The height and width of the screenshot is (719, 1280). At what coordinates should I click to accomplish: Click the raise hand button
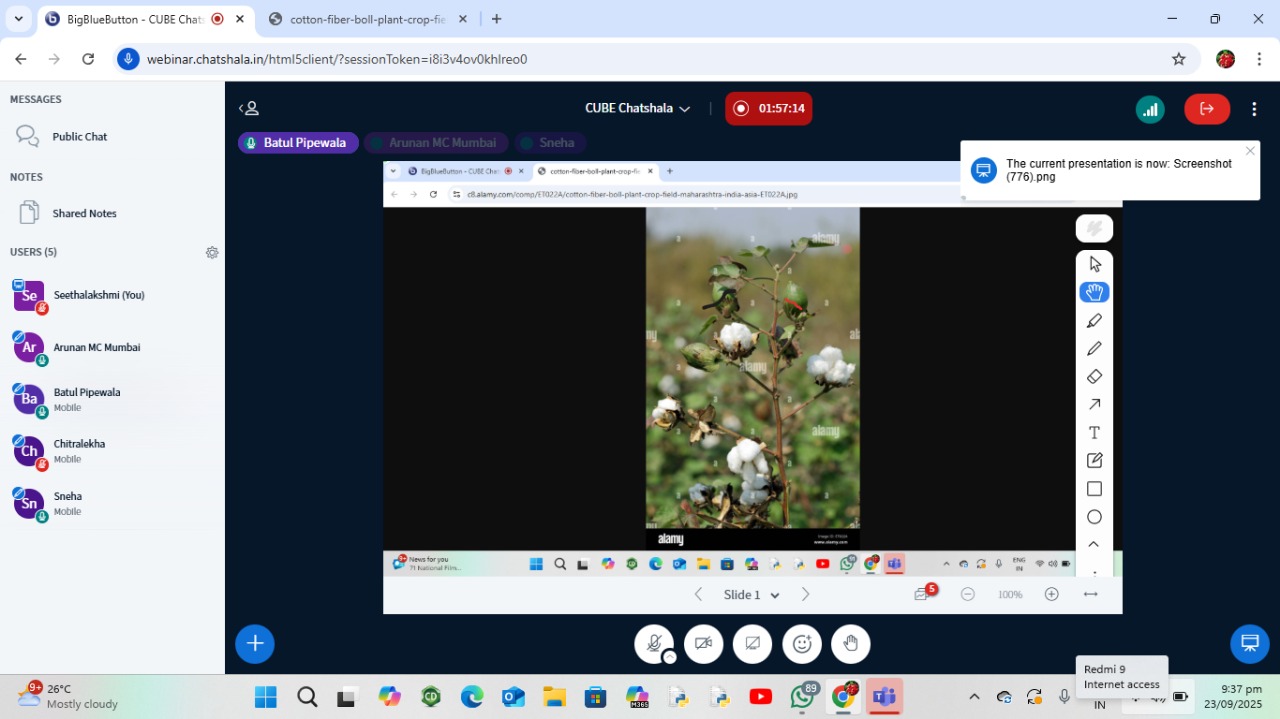[851, 644]
